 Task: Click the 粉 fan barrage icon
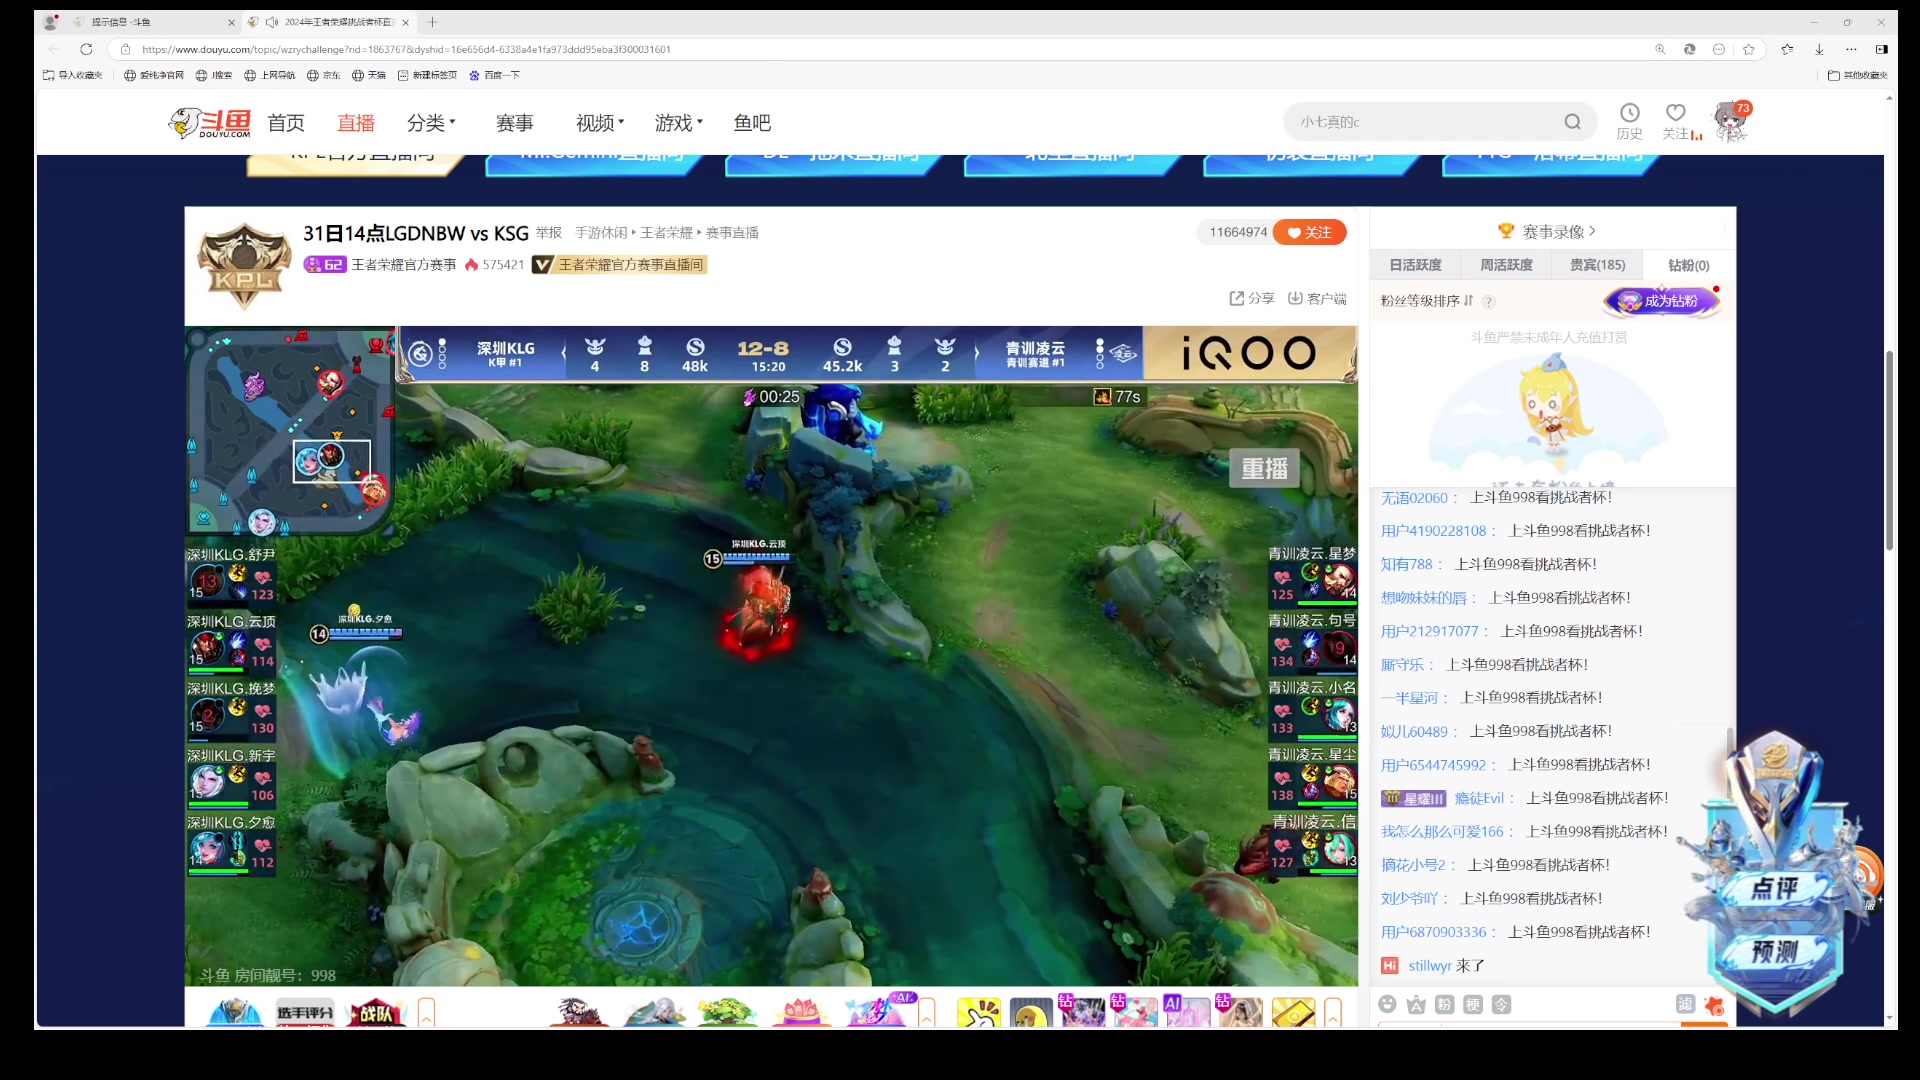coord(1444,1004)
